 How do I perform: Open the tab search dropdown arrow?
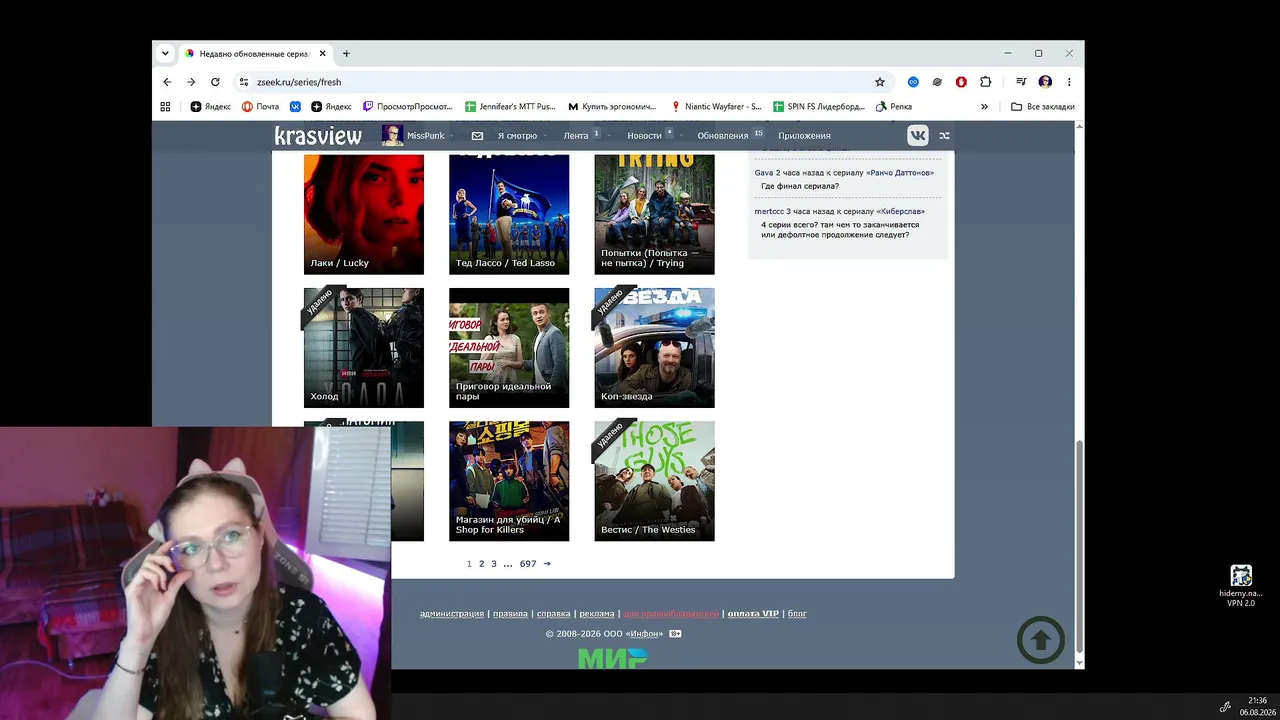(x=165, y=54)
